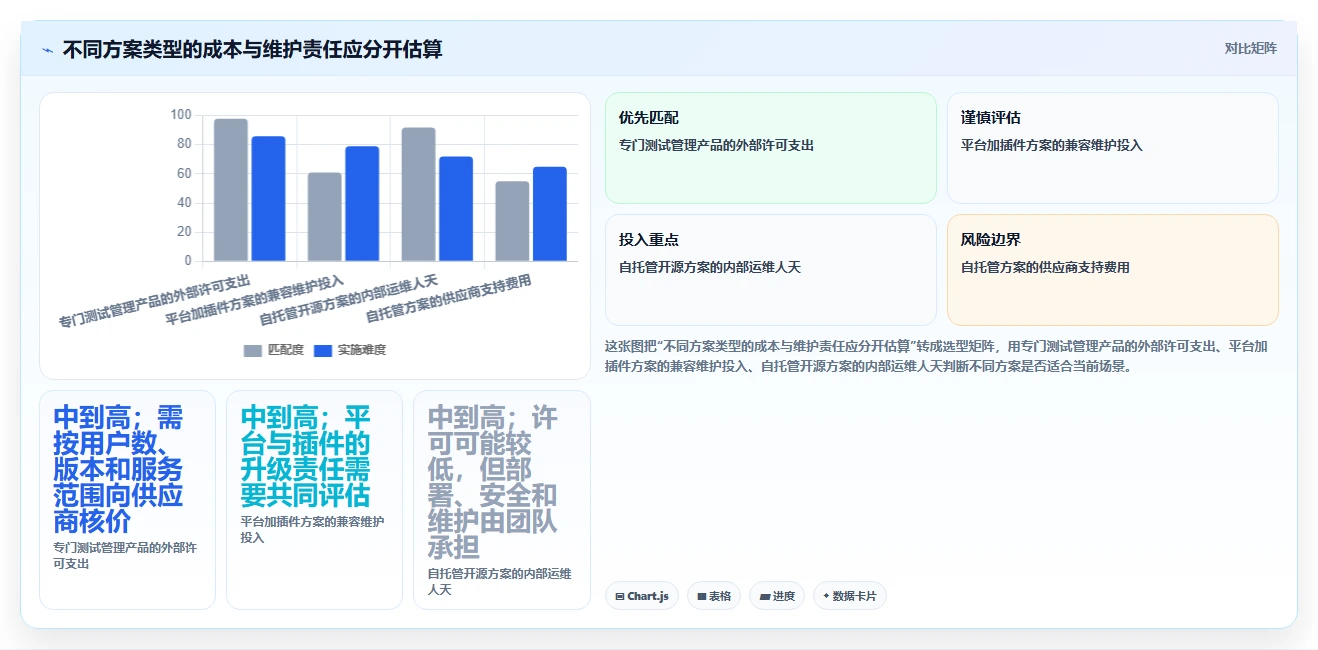Open the 风险边界 orange card

(1113, 270)
